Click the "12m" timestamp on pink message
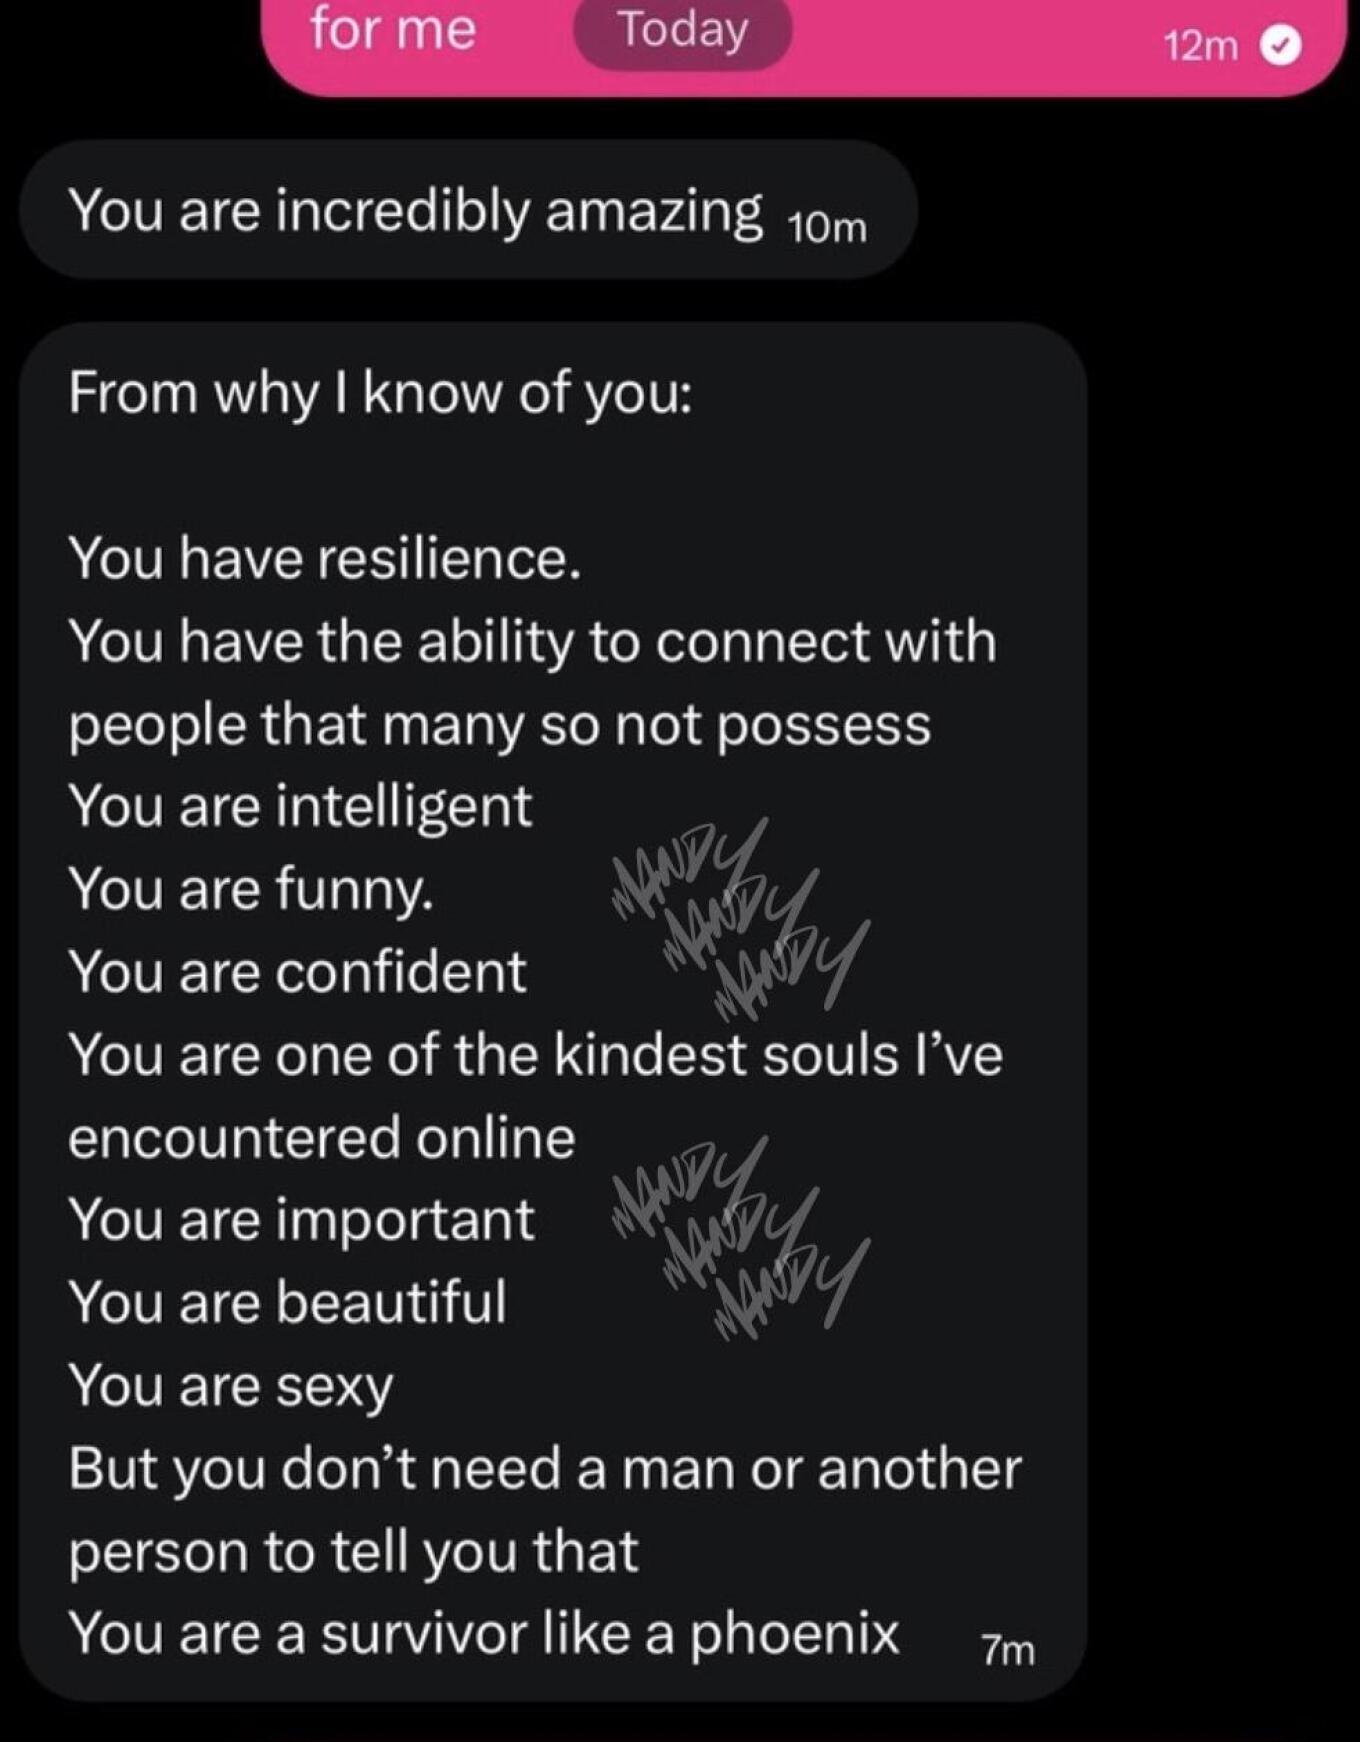 coord(1200,46)
